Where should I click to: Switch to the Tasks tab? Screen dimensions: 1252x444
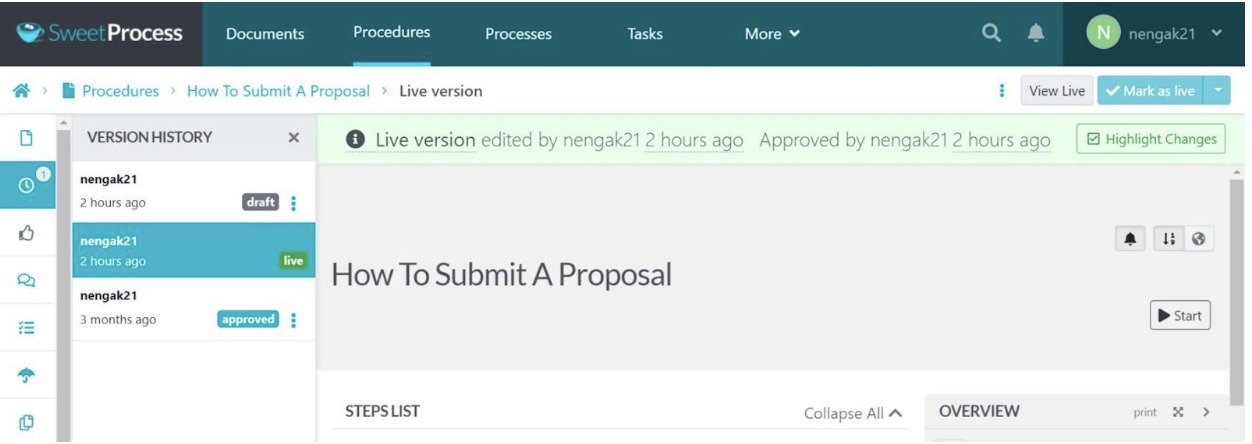(x=645, y=34)
